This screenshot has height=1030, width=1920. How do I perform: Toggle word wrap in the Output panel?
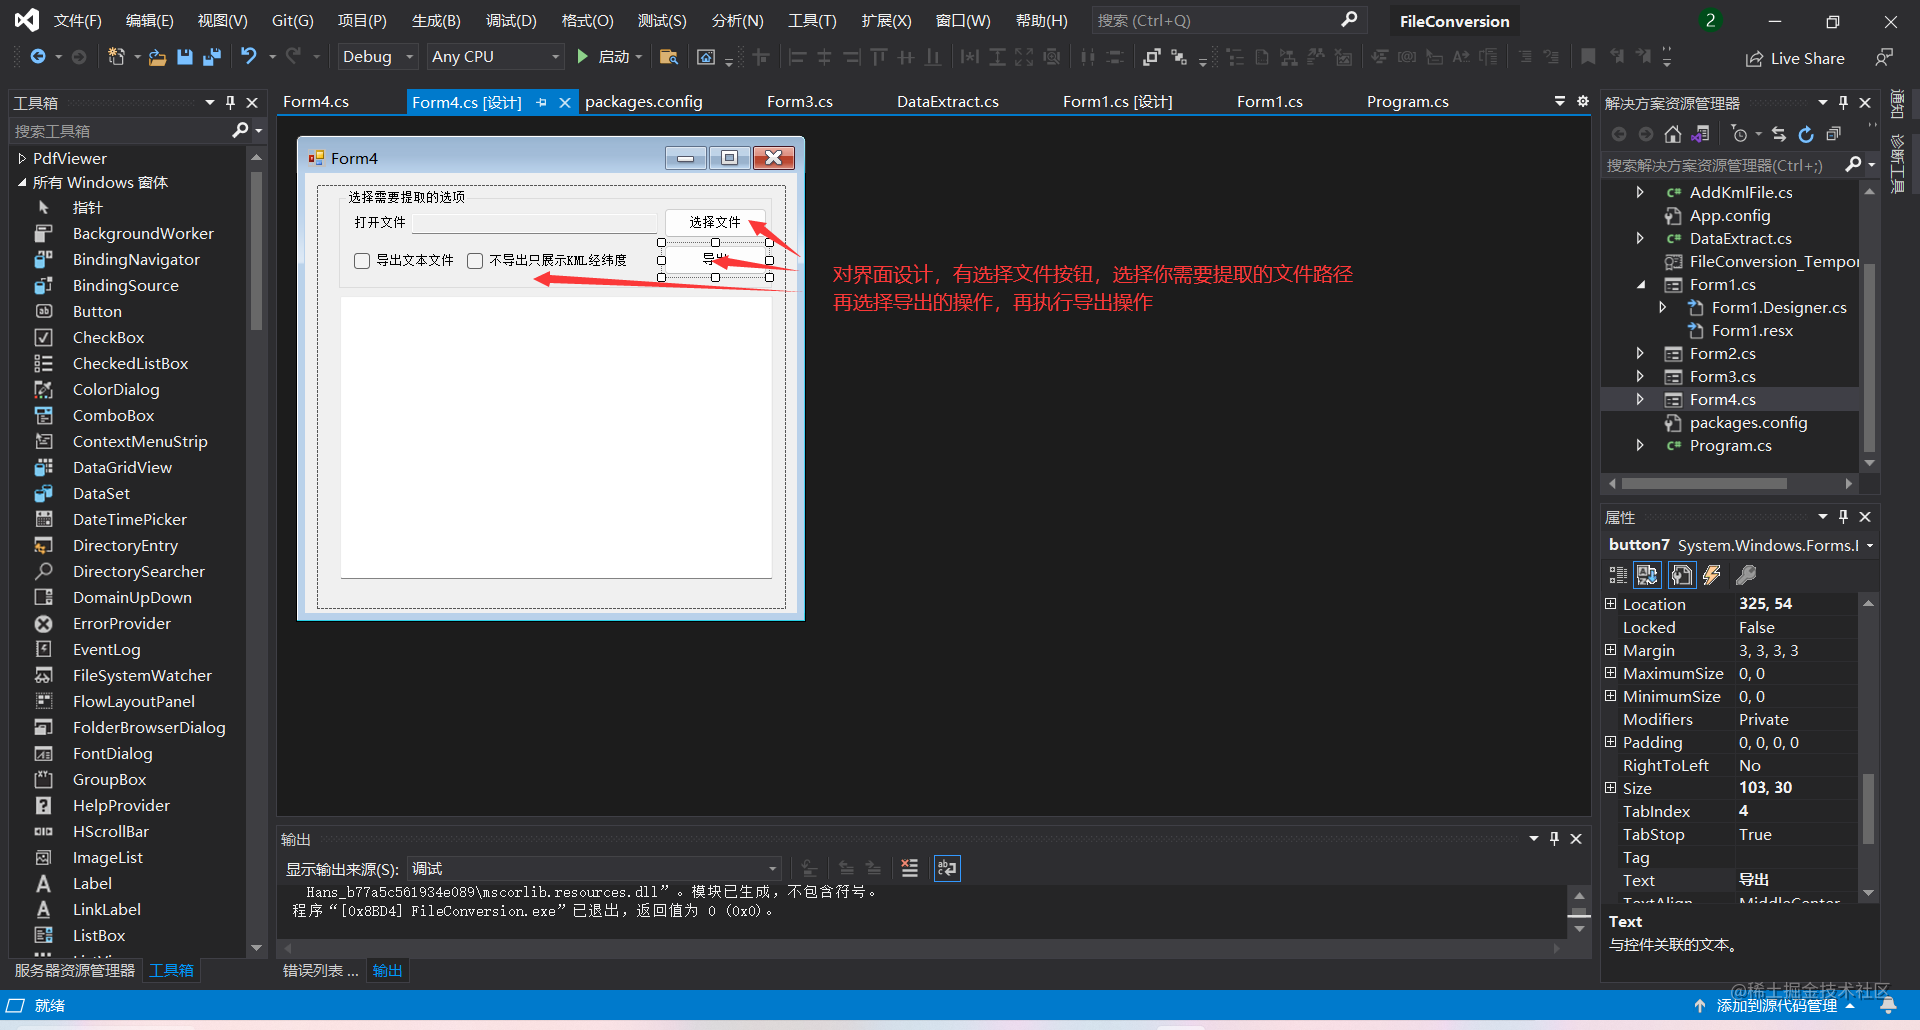[x=947, y=868]
